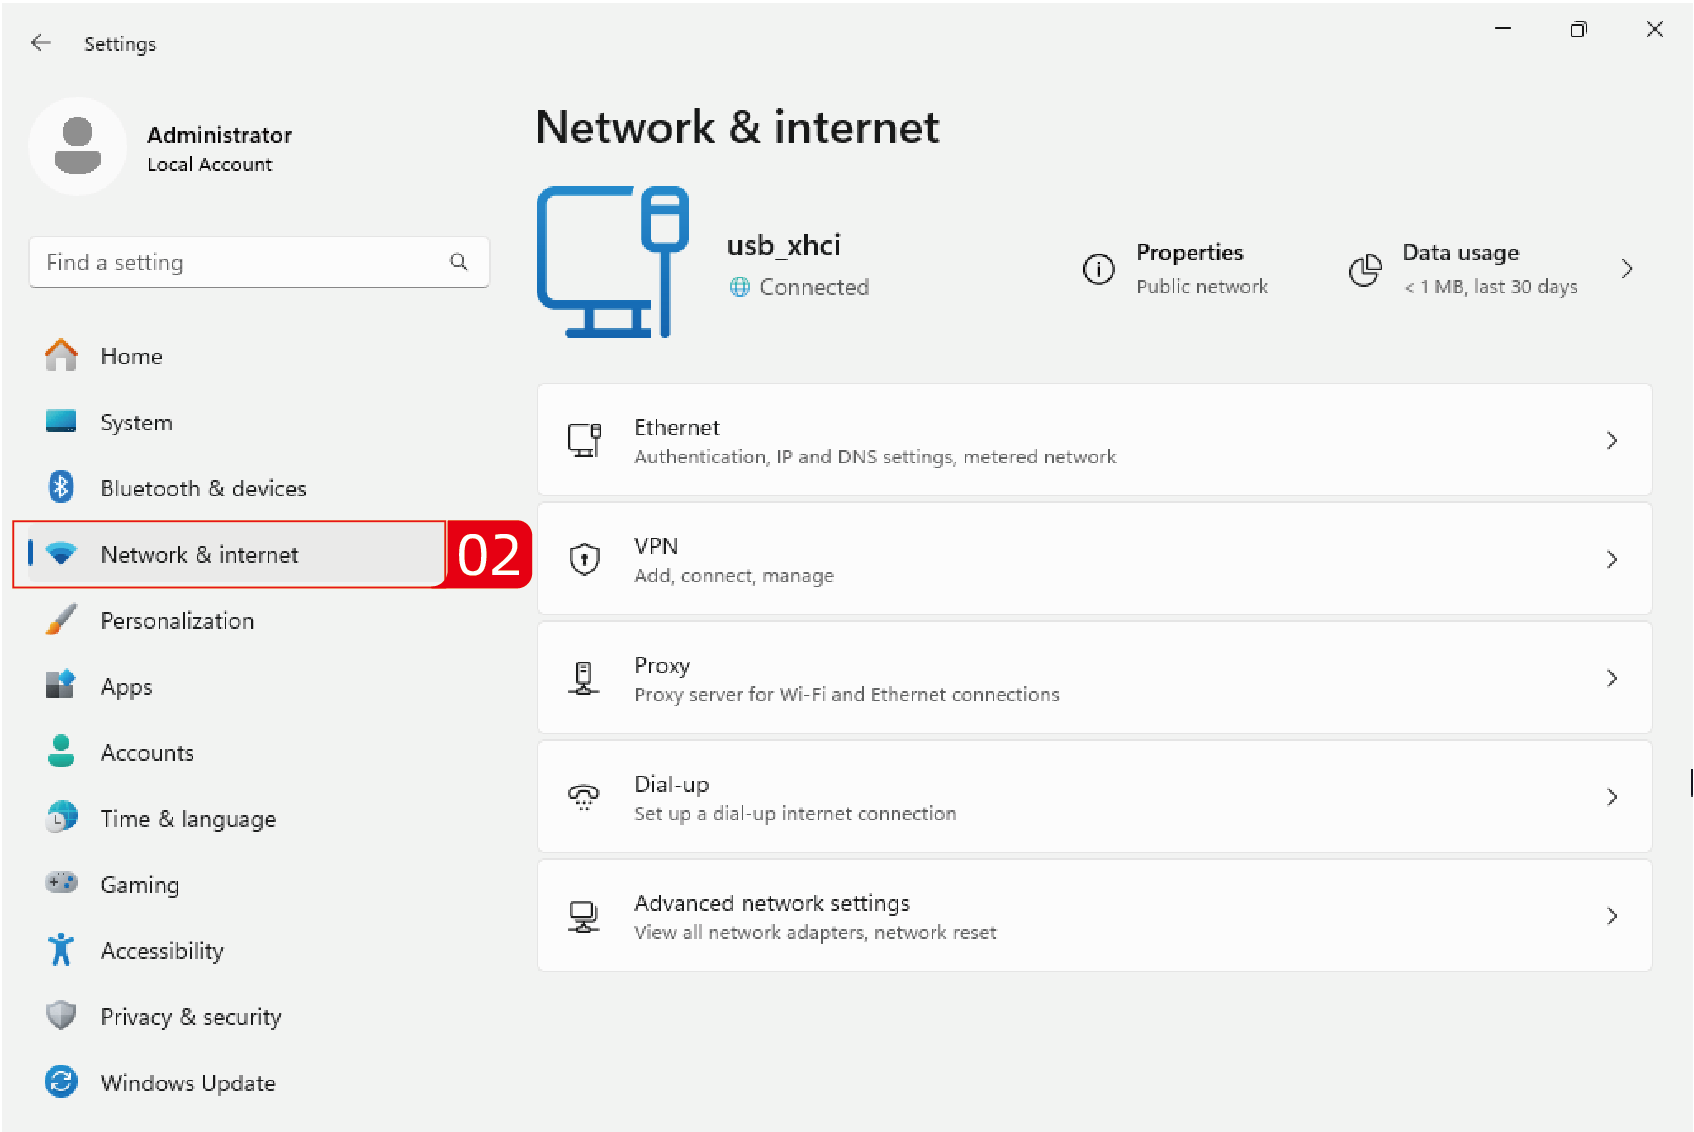The width and height of the screenshot is (1694, 1132).
Task: Open Data usage details chevron
Action: [x=1627, y=269]
